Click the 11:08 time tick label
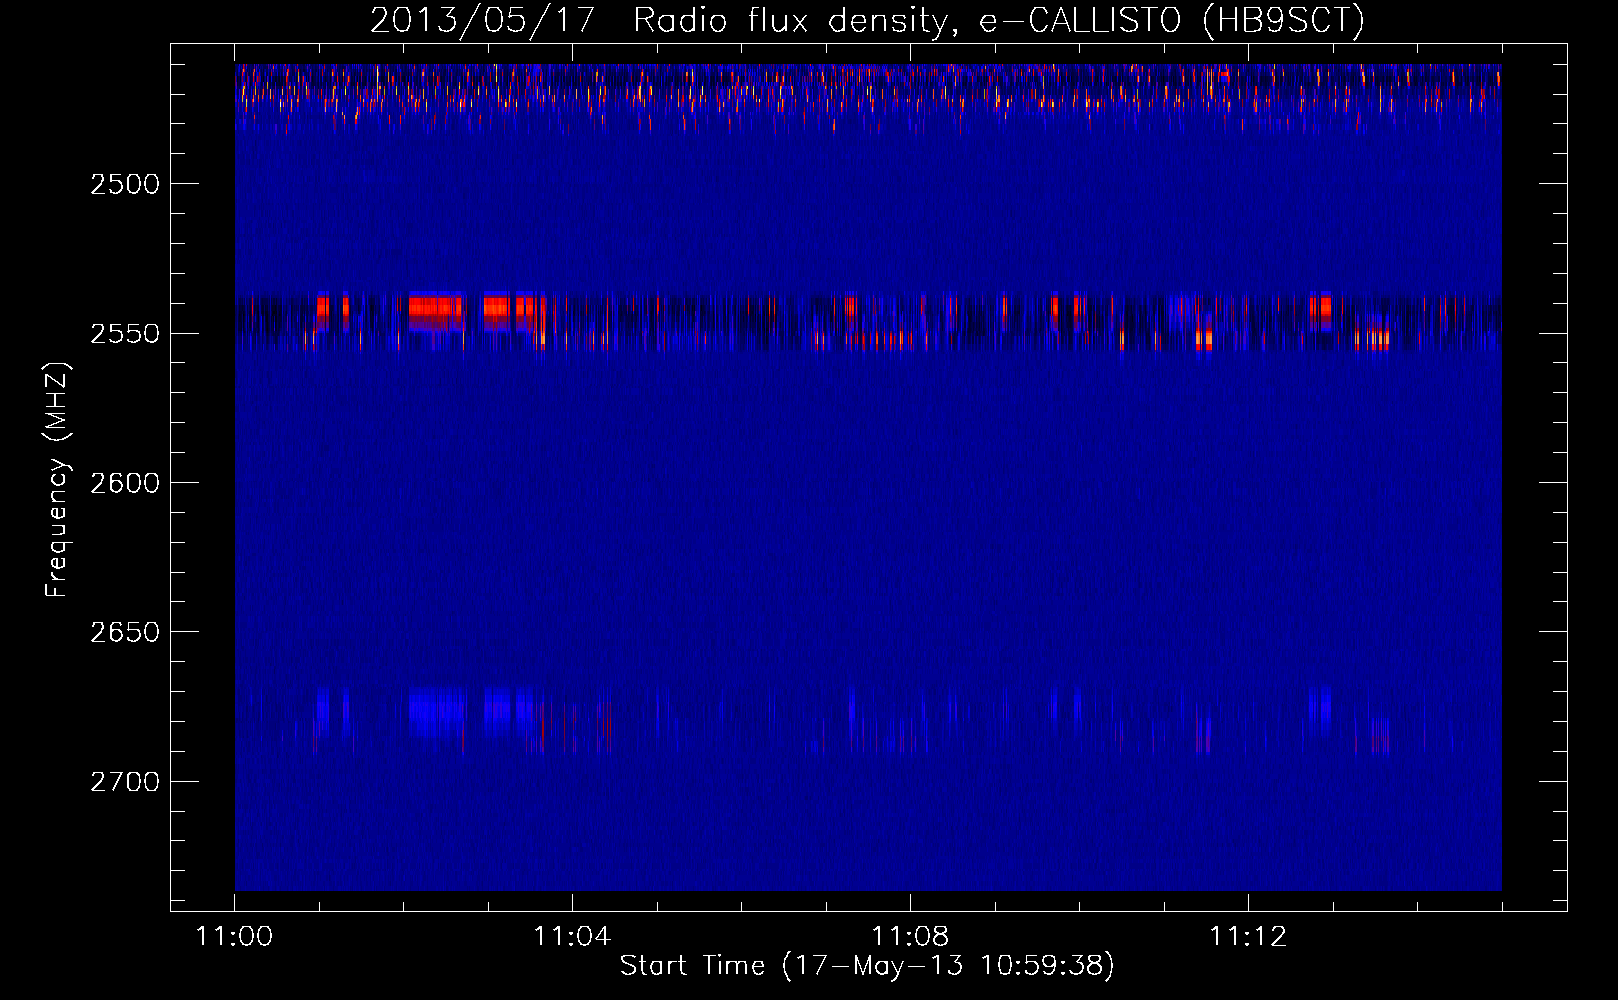Screen dimensions: 1618x1000 [x=910, y=936]
